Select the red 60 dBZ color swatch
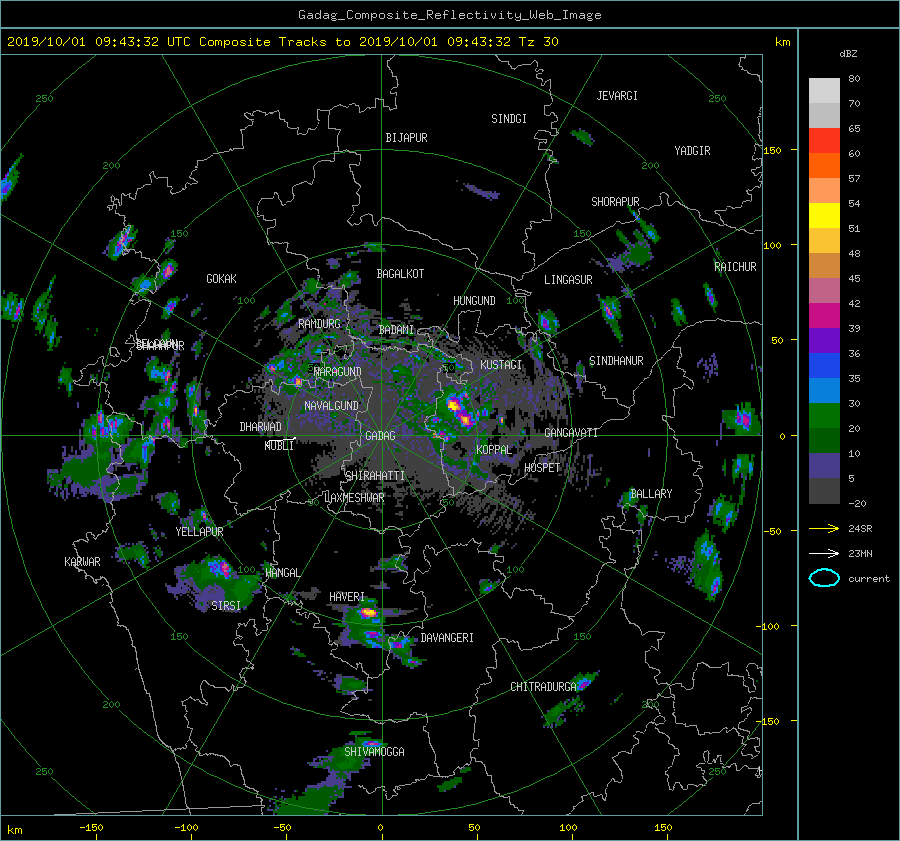900x841 pixels. point(824,140)
